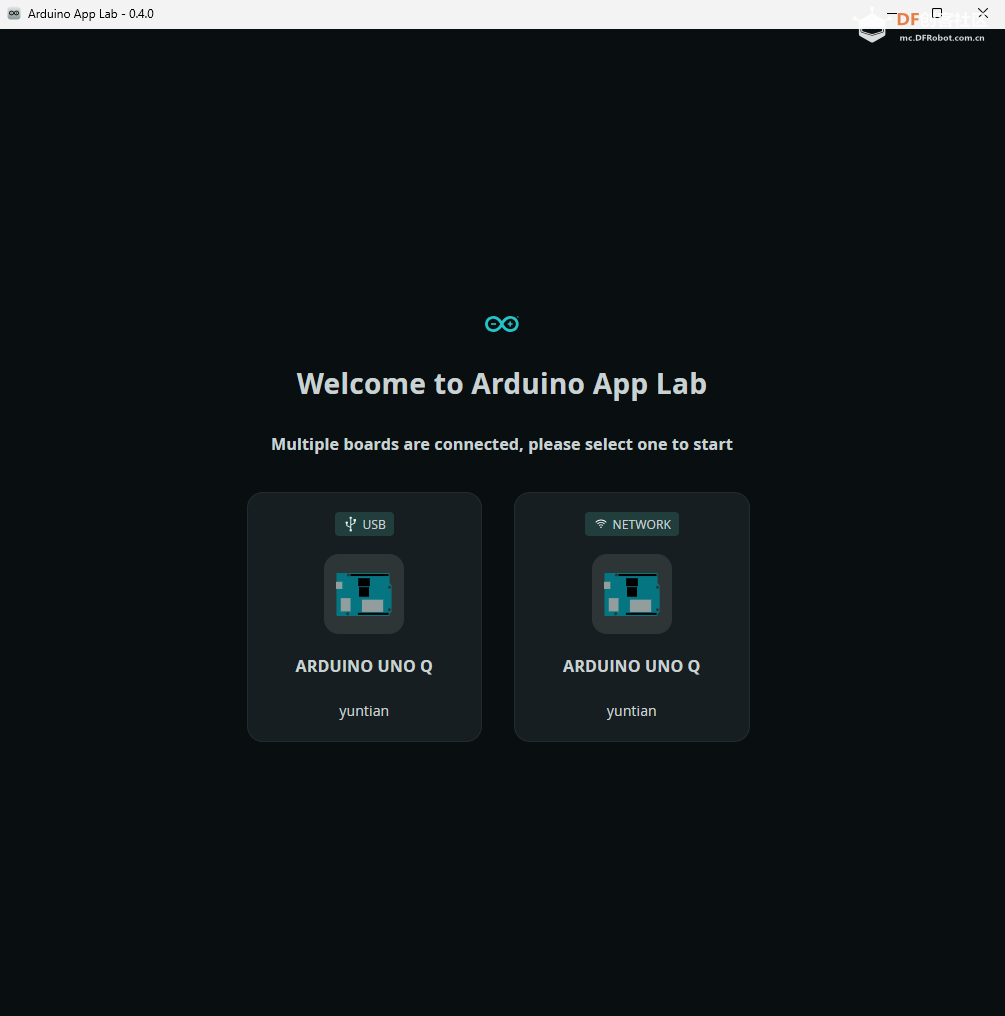Click the ARDUINO UNO Q name on the right card

coord(631,666)
